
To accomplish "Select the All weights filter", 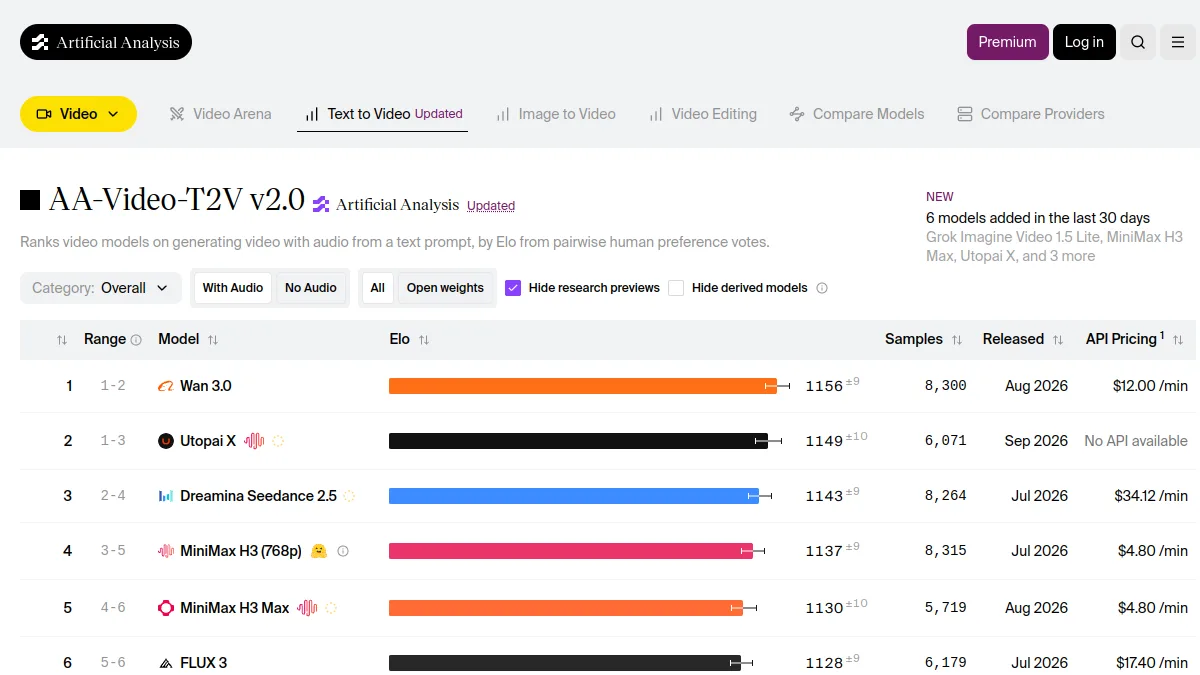I will [x=377, y=288].
